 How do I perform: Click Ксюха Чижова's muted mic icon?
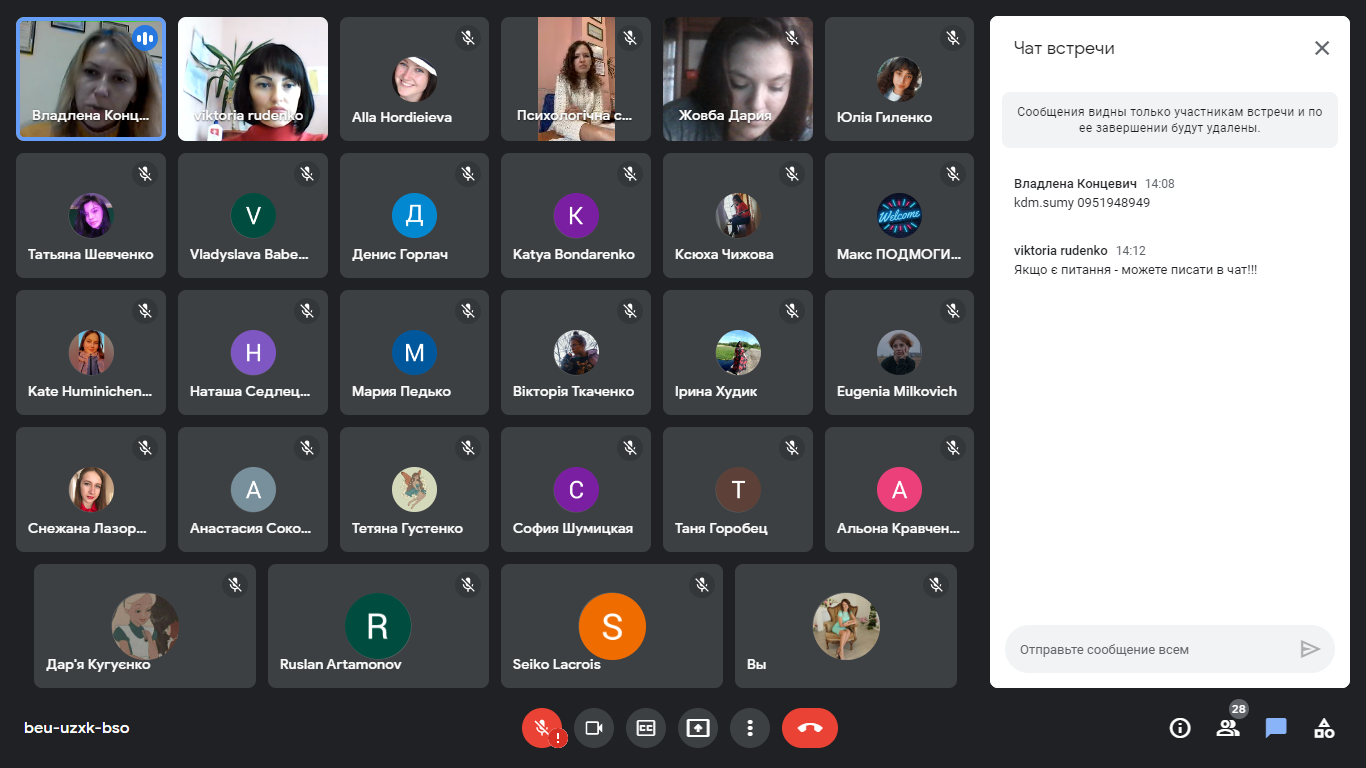point(792,174)
